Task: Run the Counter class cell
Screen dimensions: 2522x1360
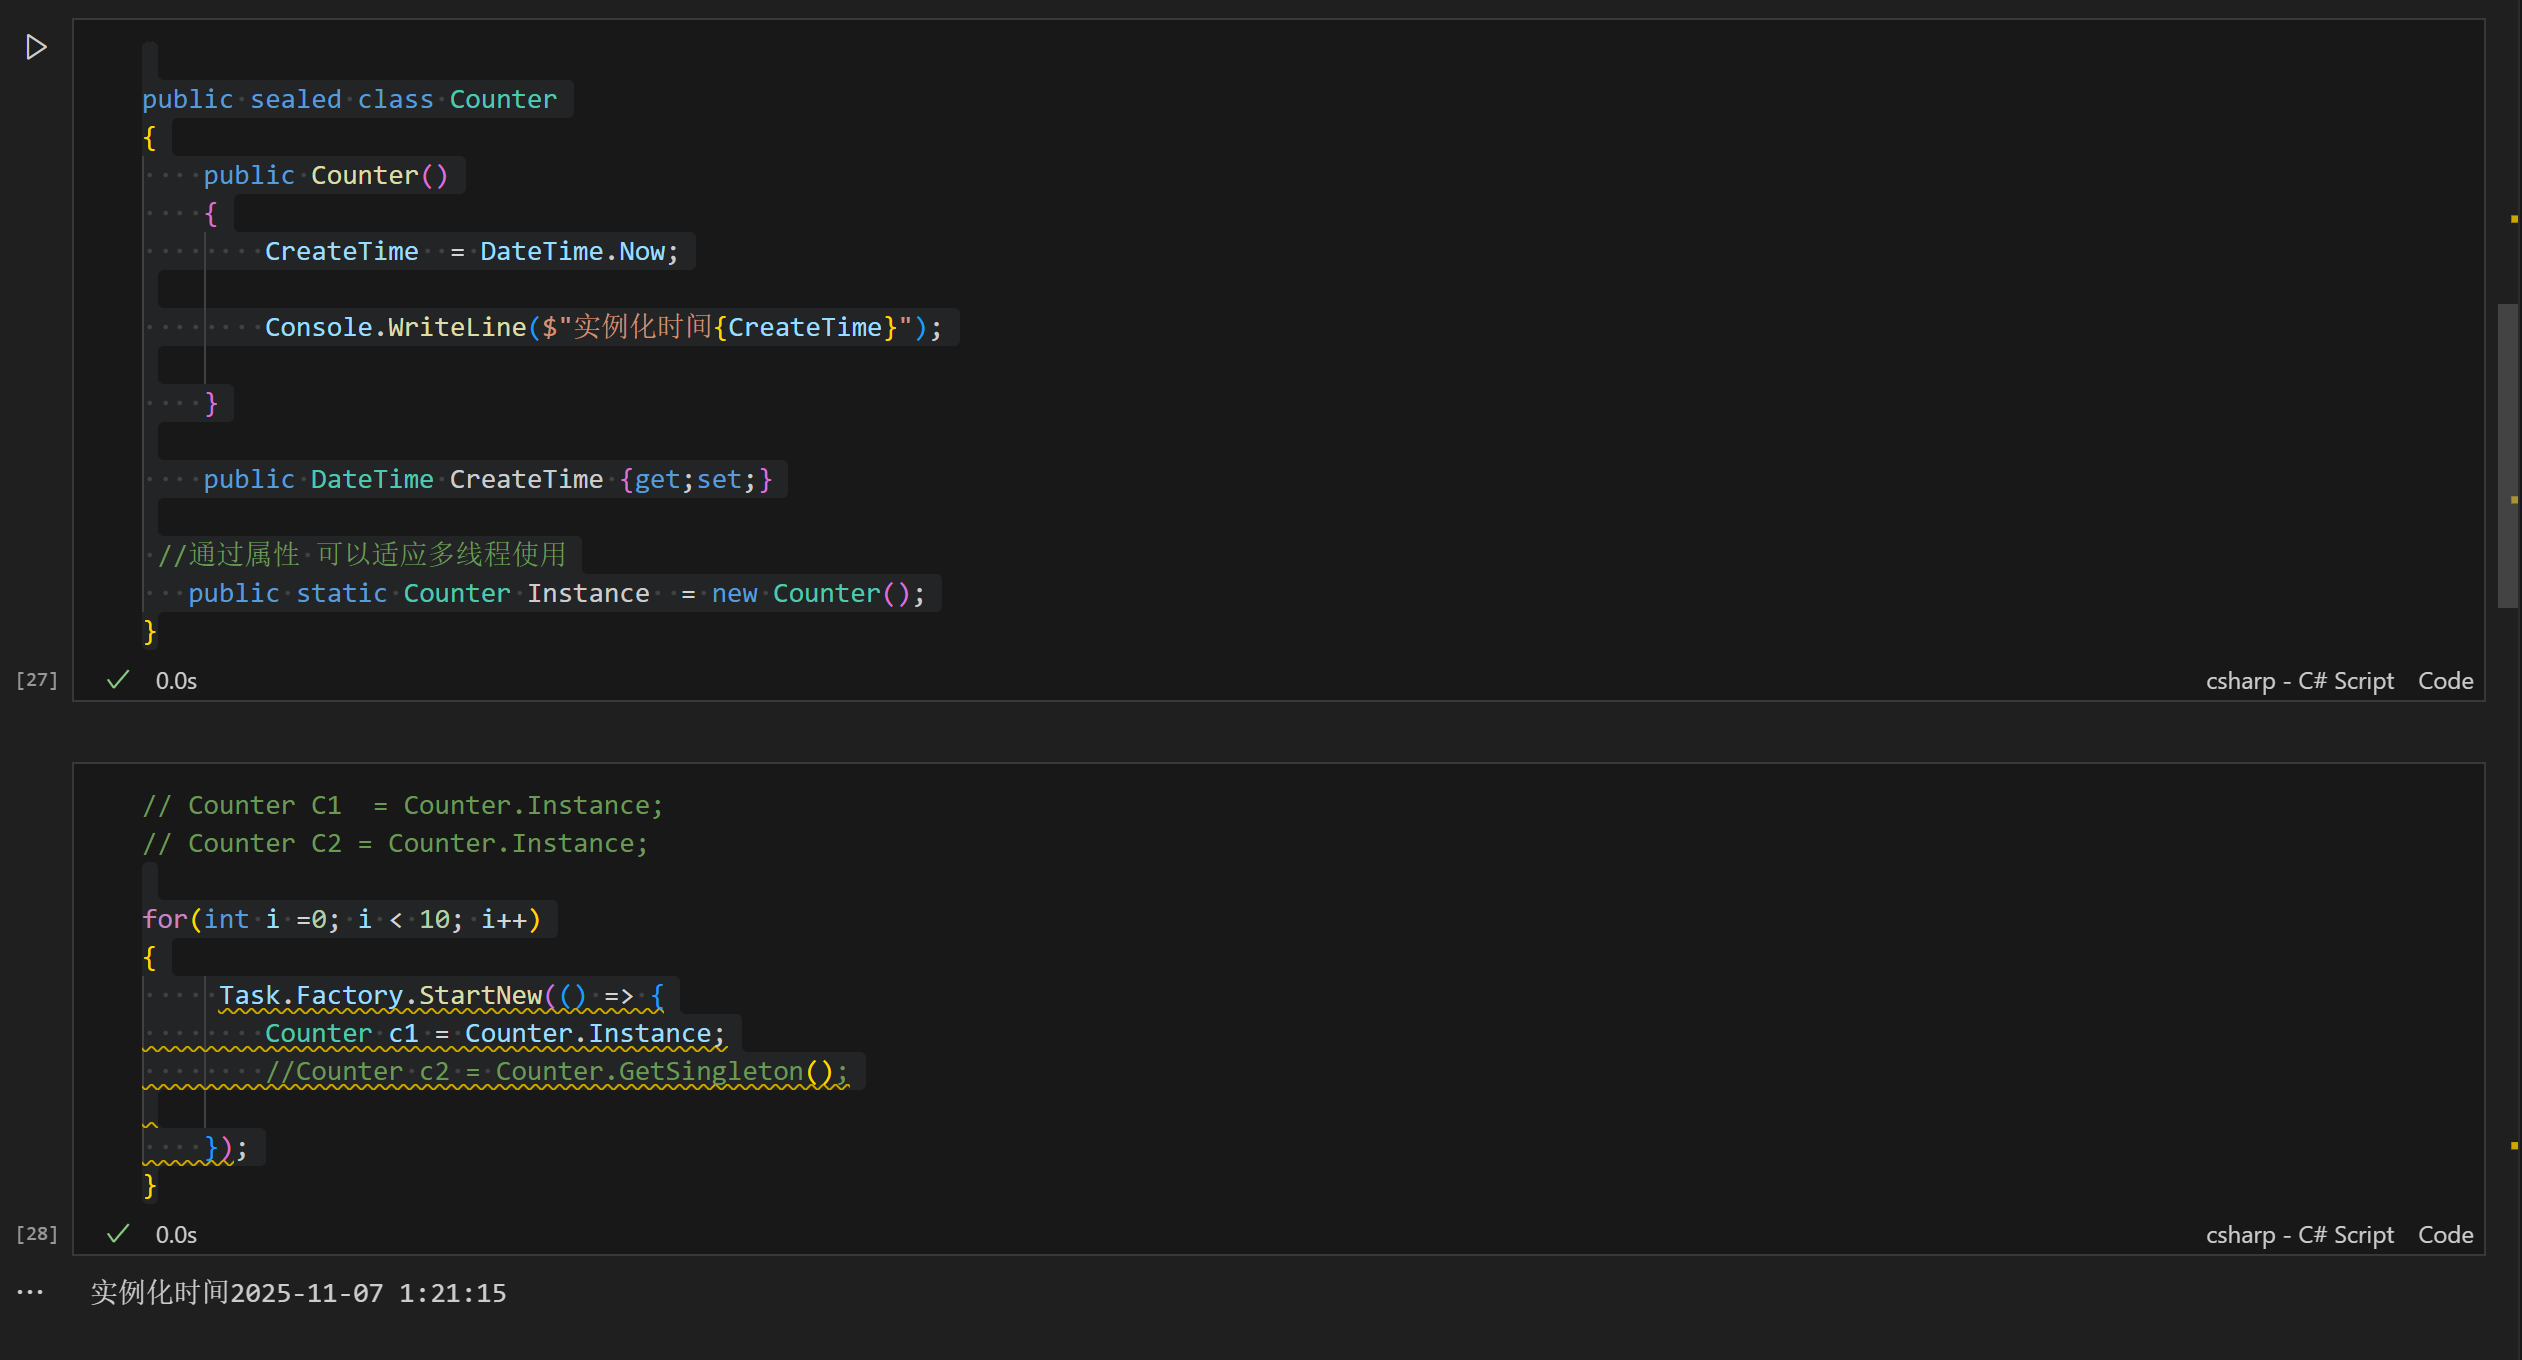Action: (36, 47)
